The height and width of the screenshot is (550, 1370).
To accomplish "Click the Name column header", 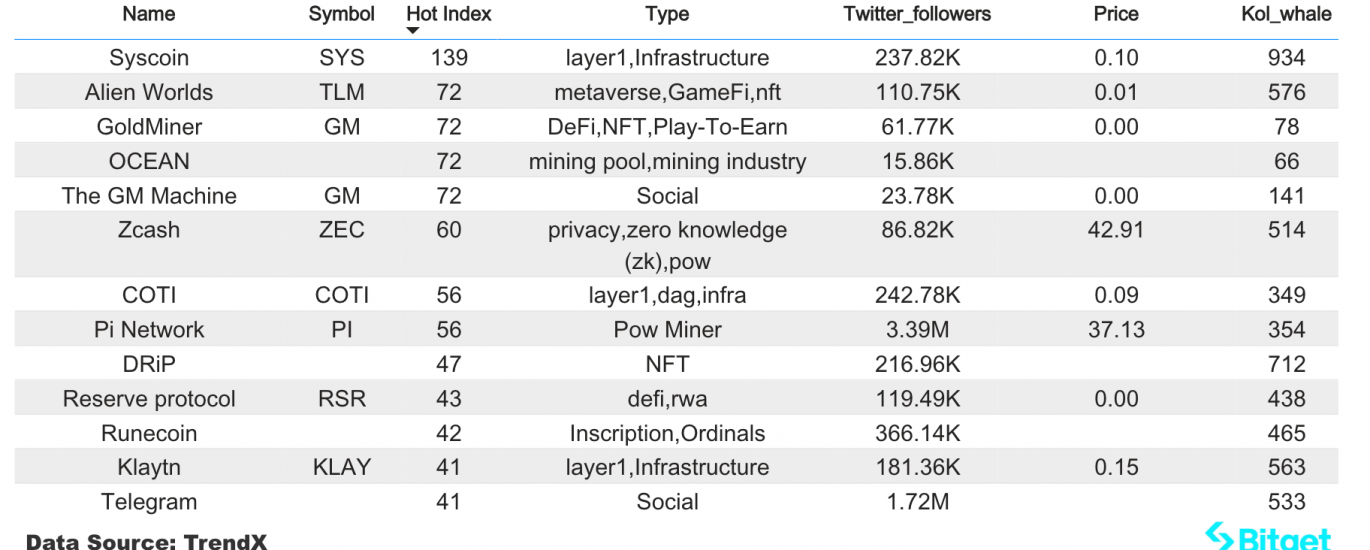I will point(149,14).
